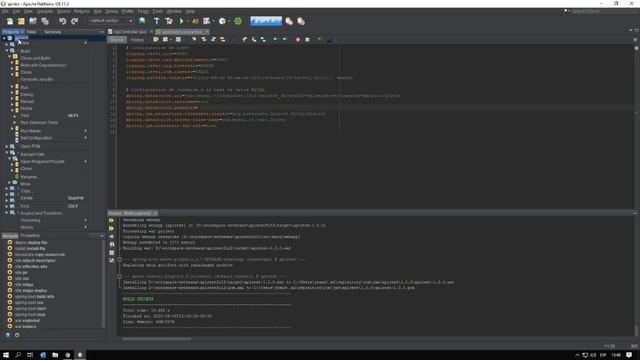The width and height of the screenshot is (640, 360).
Task: Choose Open POM from the context menu
Action: coord(30,146)
